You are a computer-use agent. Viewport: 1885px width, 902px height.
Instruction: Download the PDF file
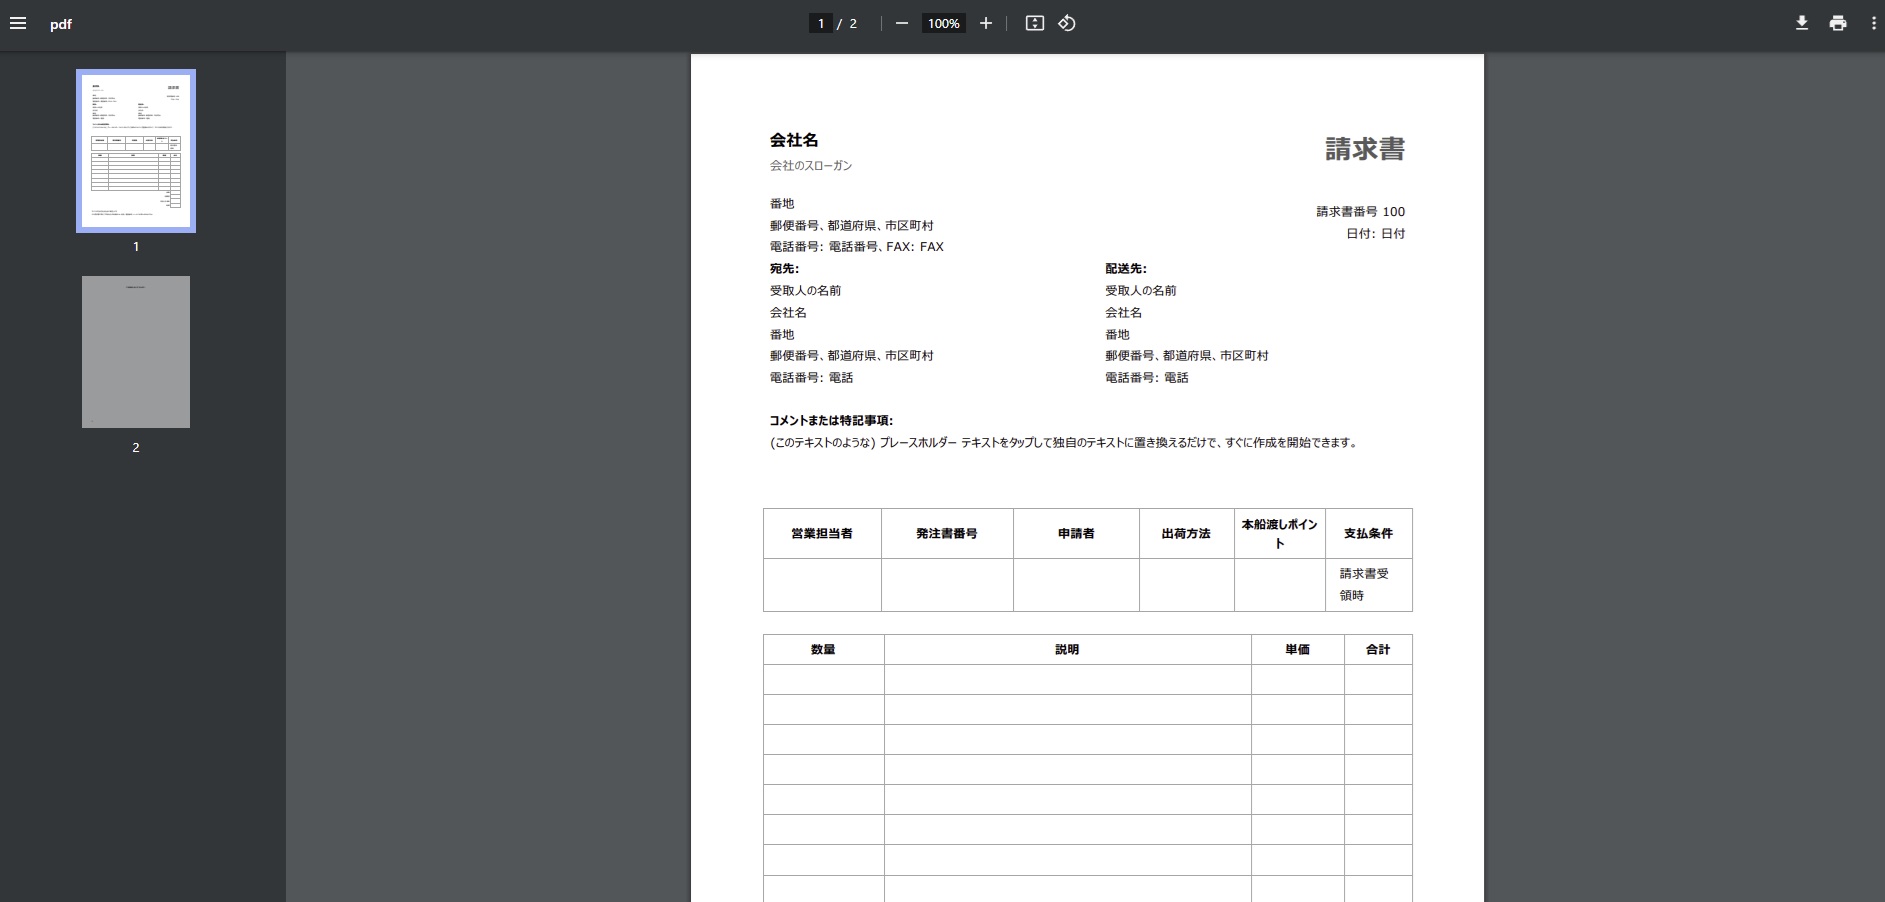click(x=1801, y=23)
